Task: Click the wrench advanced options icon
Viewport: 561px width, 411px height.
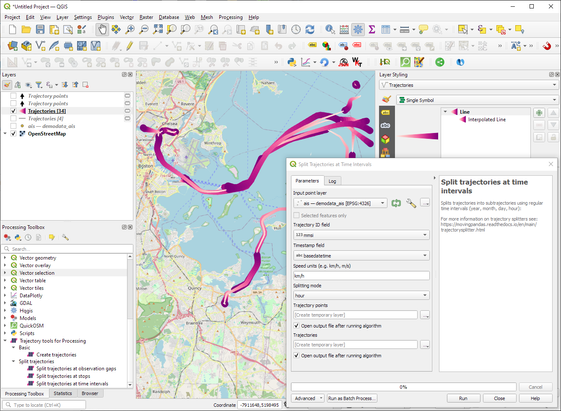Action: click(411, 203)
